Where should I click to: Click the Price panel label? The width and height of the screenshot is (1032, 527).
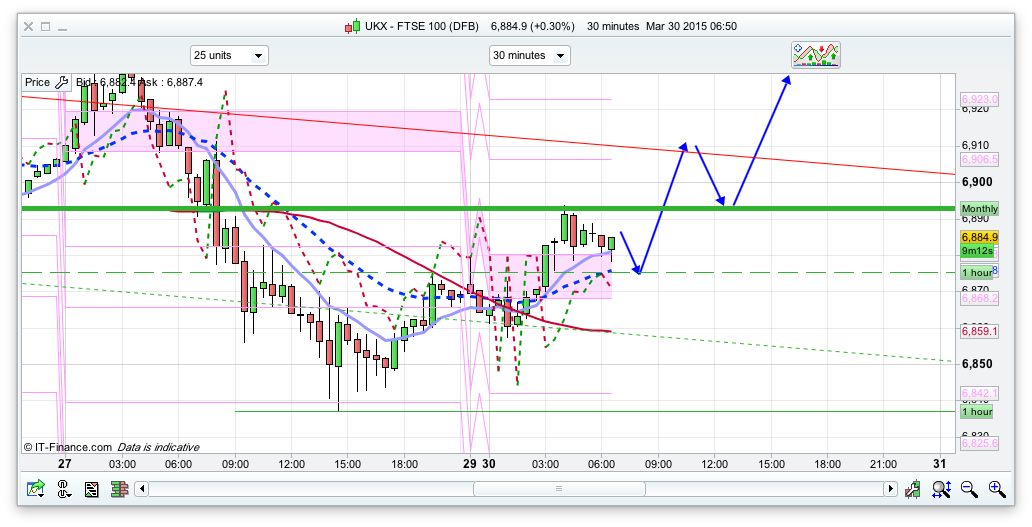(37, 83)
